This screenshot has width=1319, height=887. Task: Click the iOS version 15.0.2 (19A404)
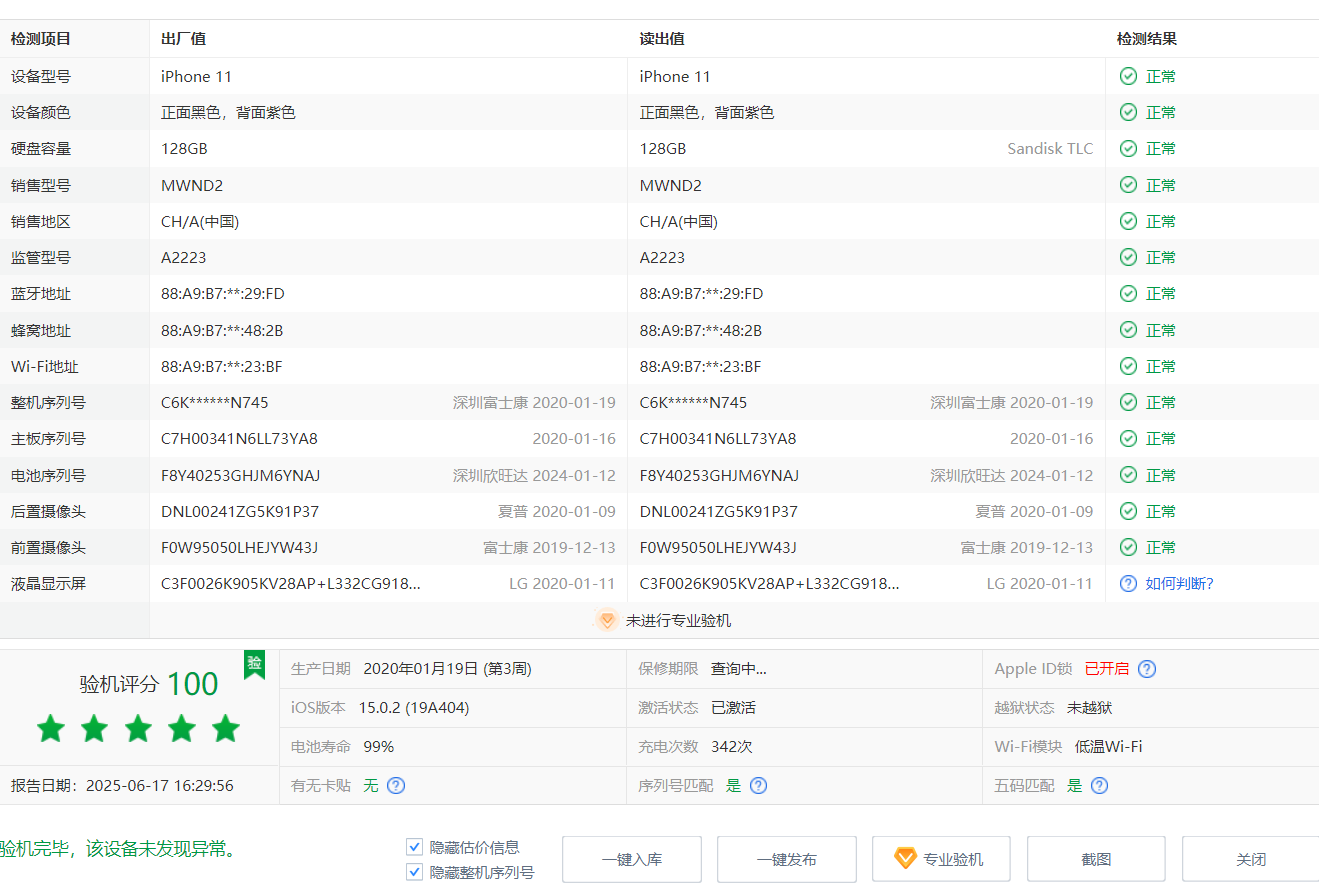(414, 707)
